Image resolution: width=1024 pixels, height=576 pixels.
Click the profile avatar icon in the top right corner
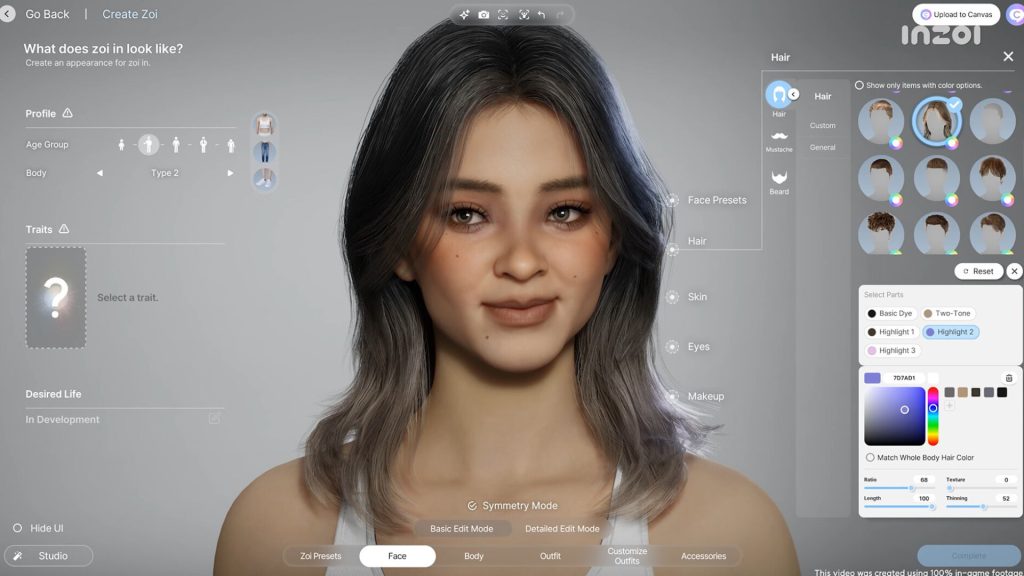(1015, 14)
